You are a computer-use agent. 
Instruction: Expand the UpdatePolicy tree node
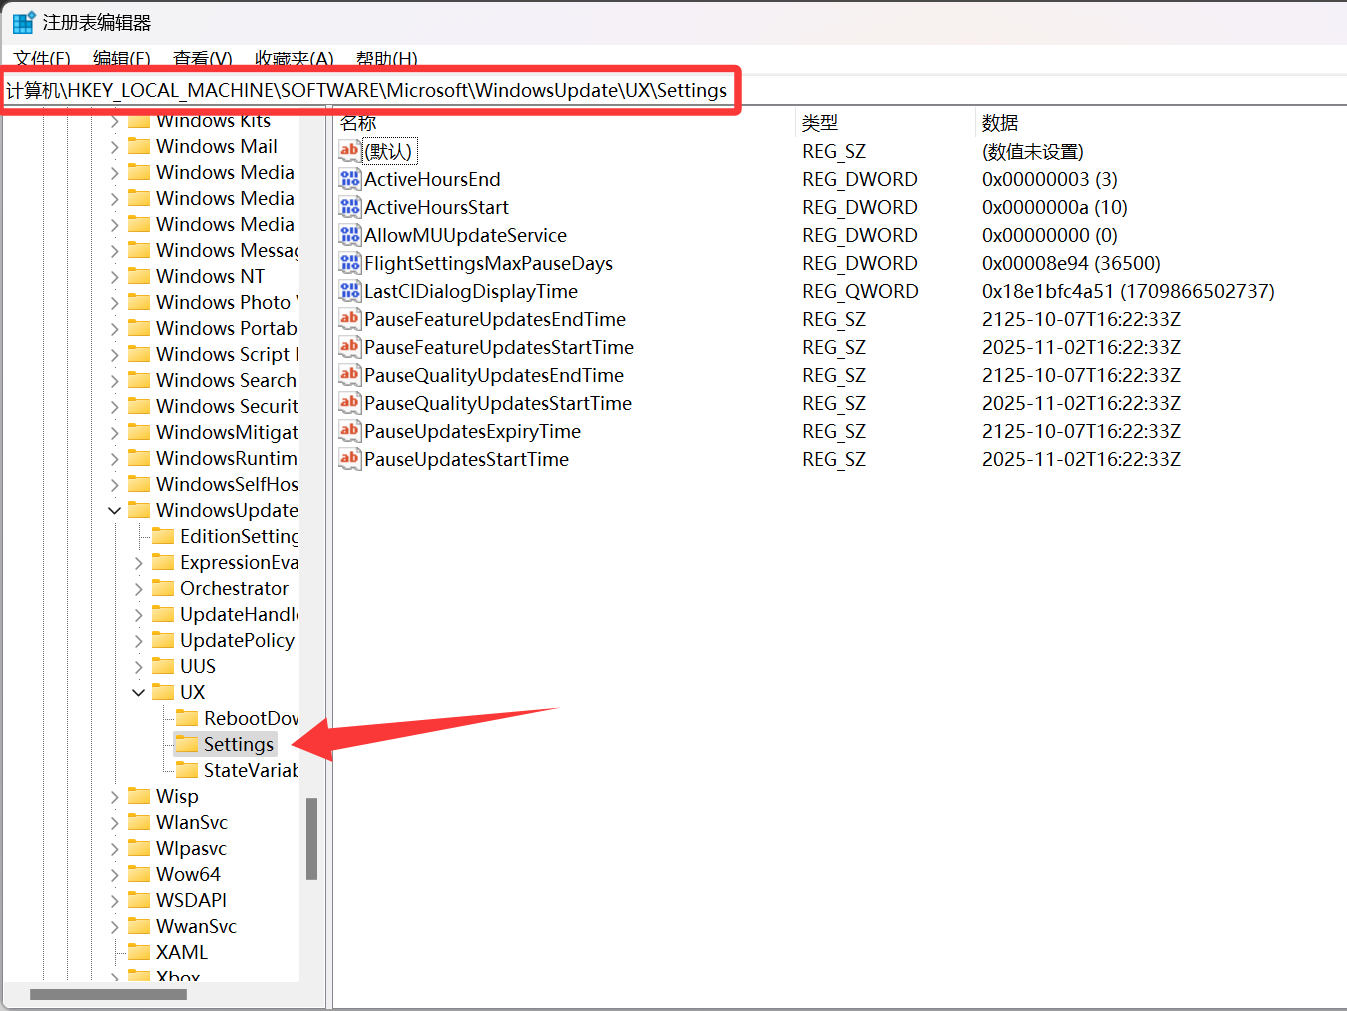coord(139,640)
